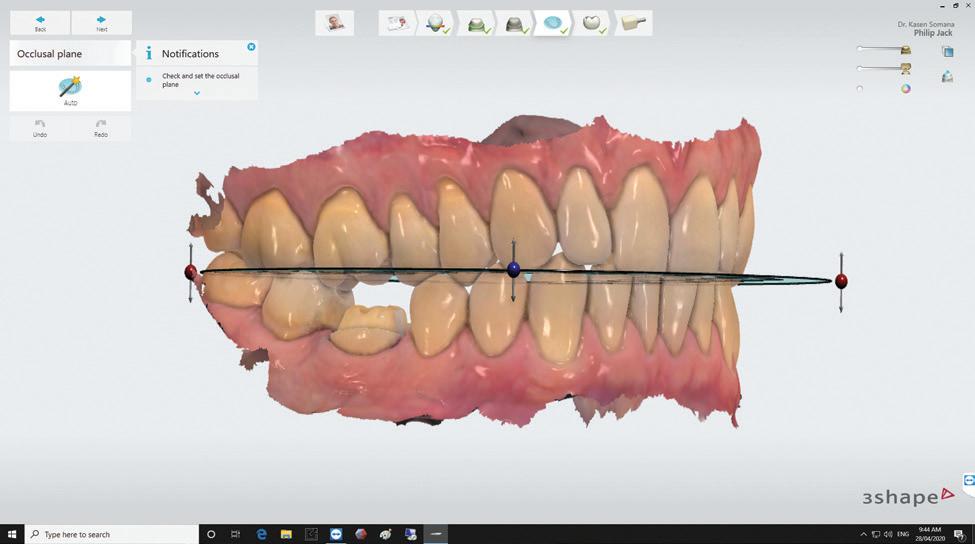Open the scan alignment globe step
The width and height of the screenshot is (975, 544).
(436, 23)
